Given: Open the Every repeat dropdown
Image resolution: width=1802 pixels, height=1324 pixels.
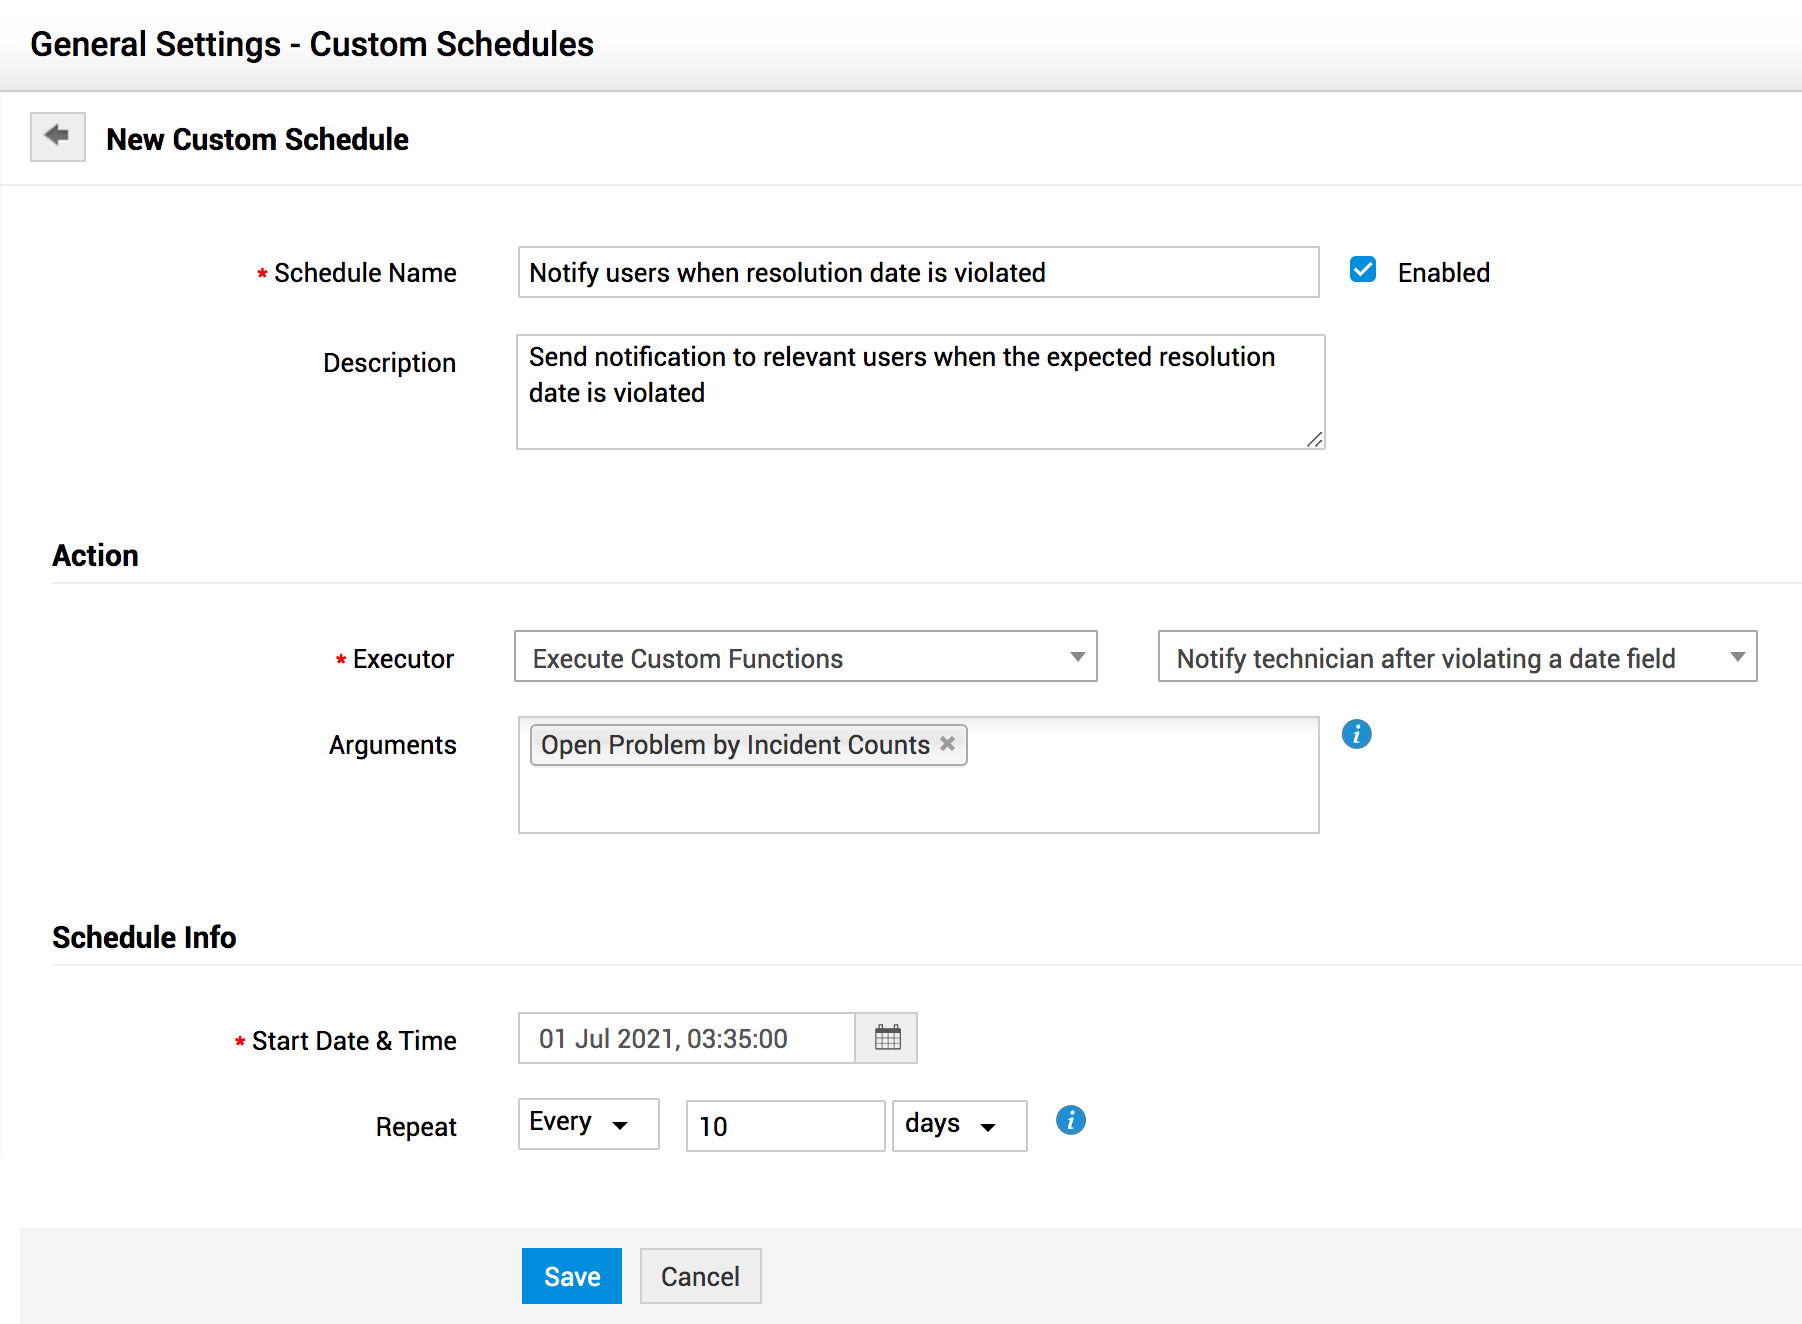Looking at the screenshot, I should pos(588,1124).
